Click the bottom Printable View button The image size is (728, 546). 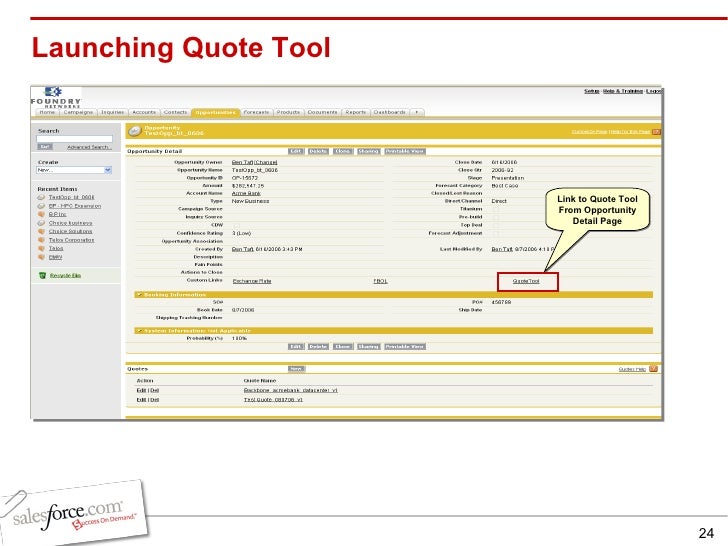pyautogui.click(x=405, y=347)
